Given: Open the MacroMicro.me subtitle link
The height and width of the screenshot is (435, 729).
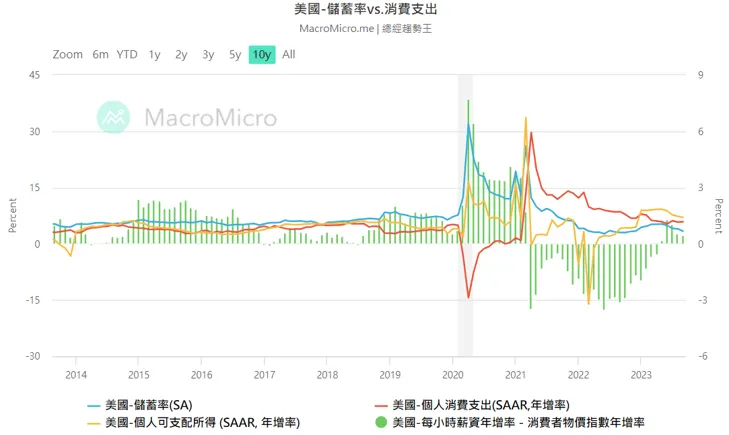Looking at the screenshot, I should pyautogui.click(x=337, y=28).
